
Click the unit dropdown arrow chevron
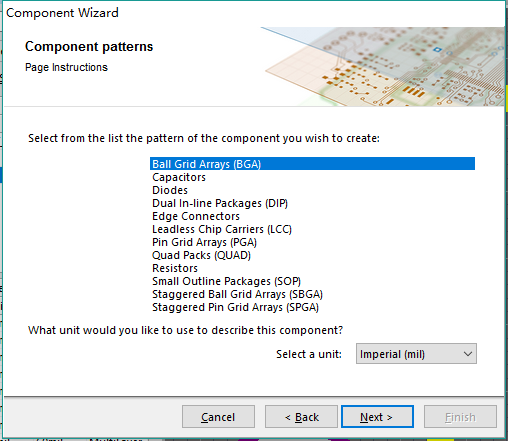(x=468, y=354)
